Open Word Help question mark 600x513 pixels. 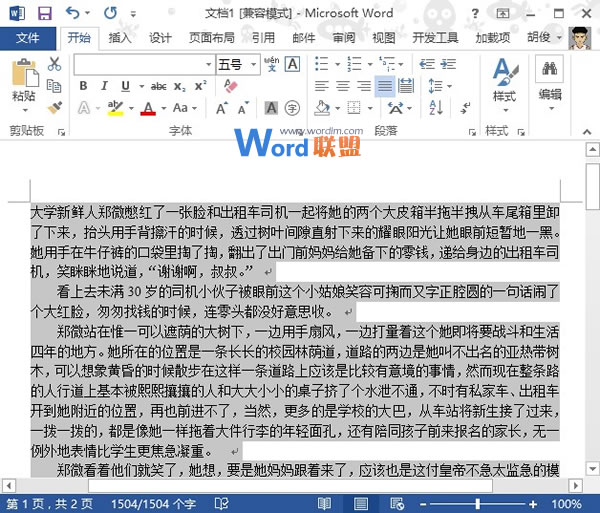[475, 14]
